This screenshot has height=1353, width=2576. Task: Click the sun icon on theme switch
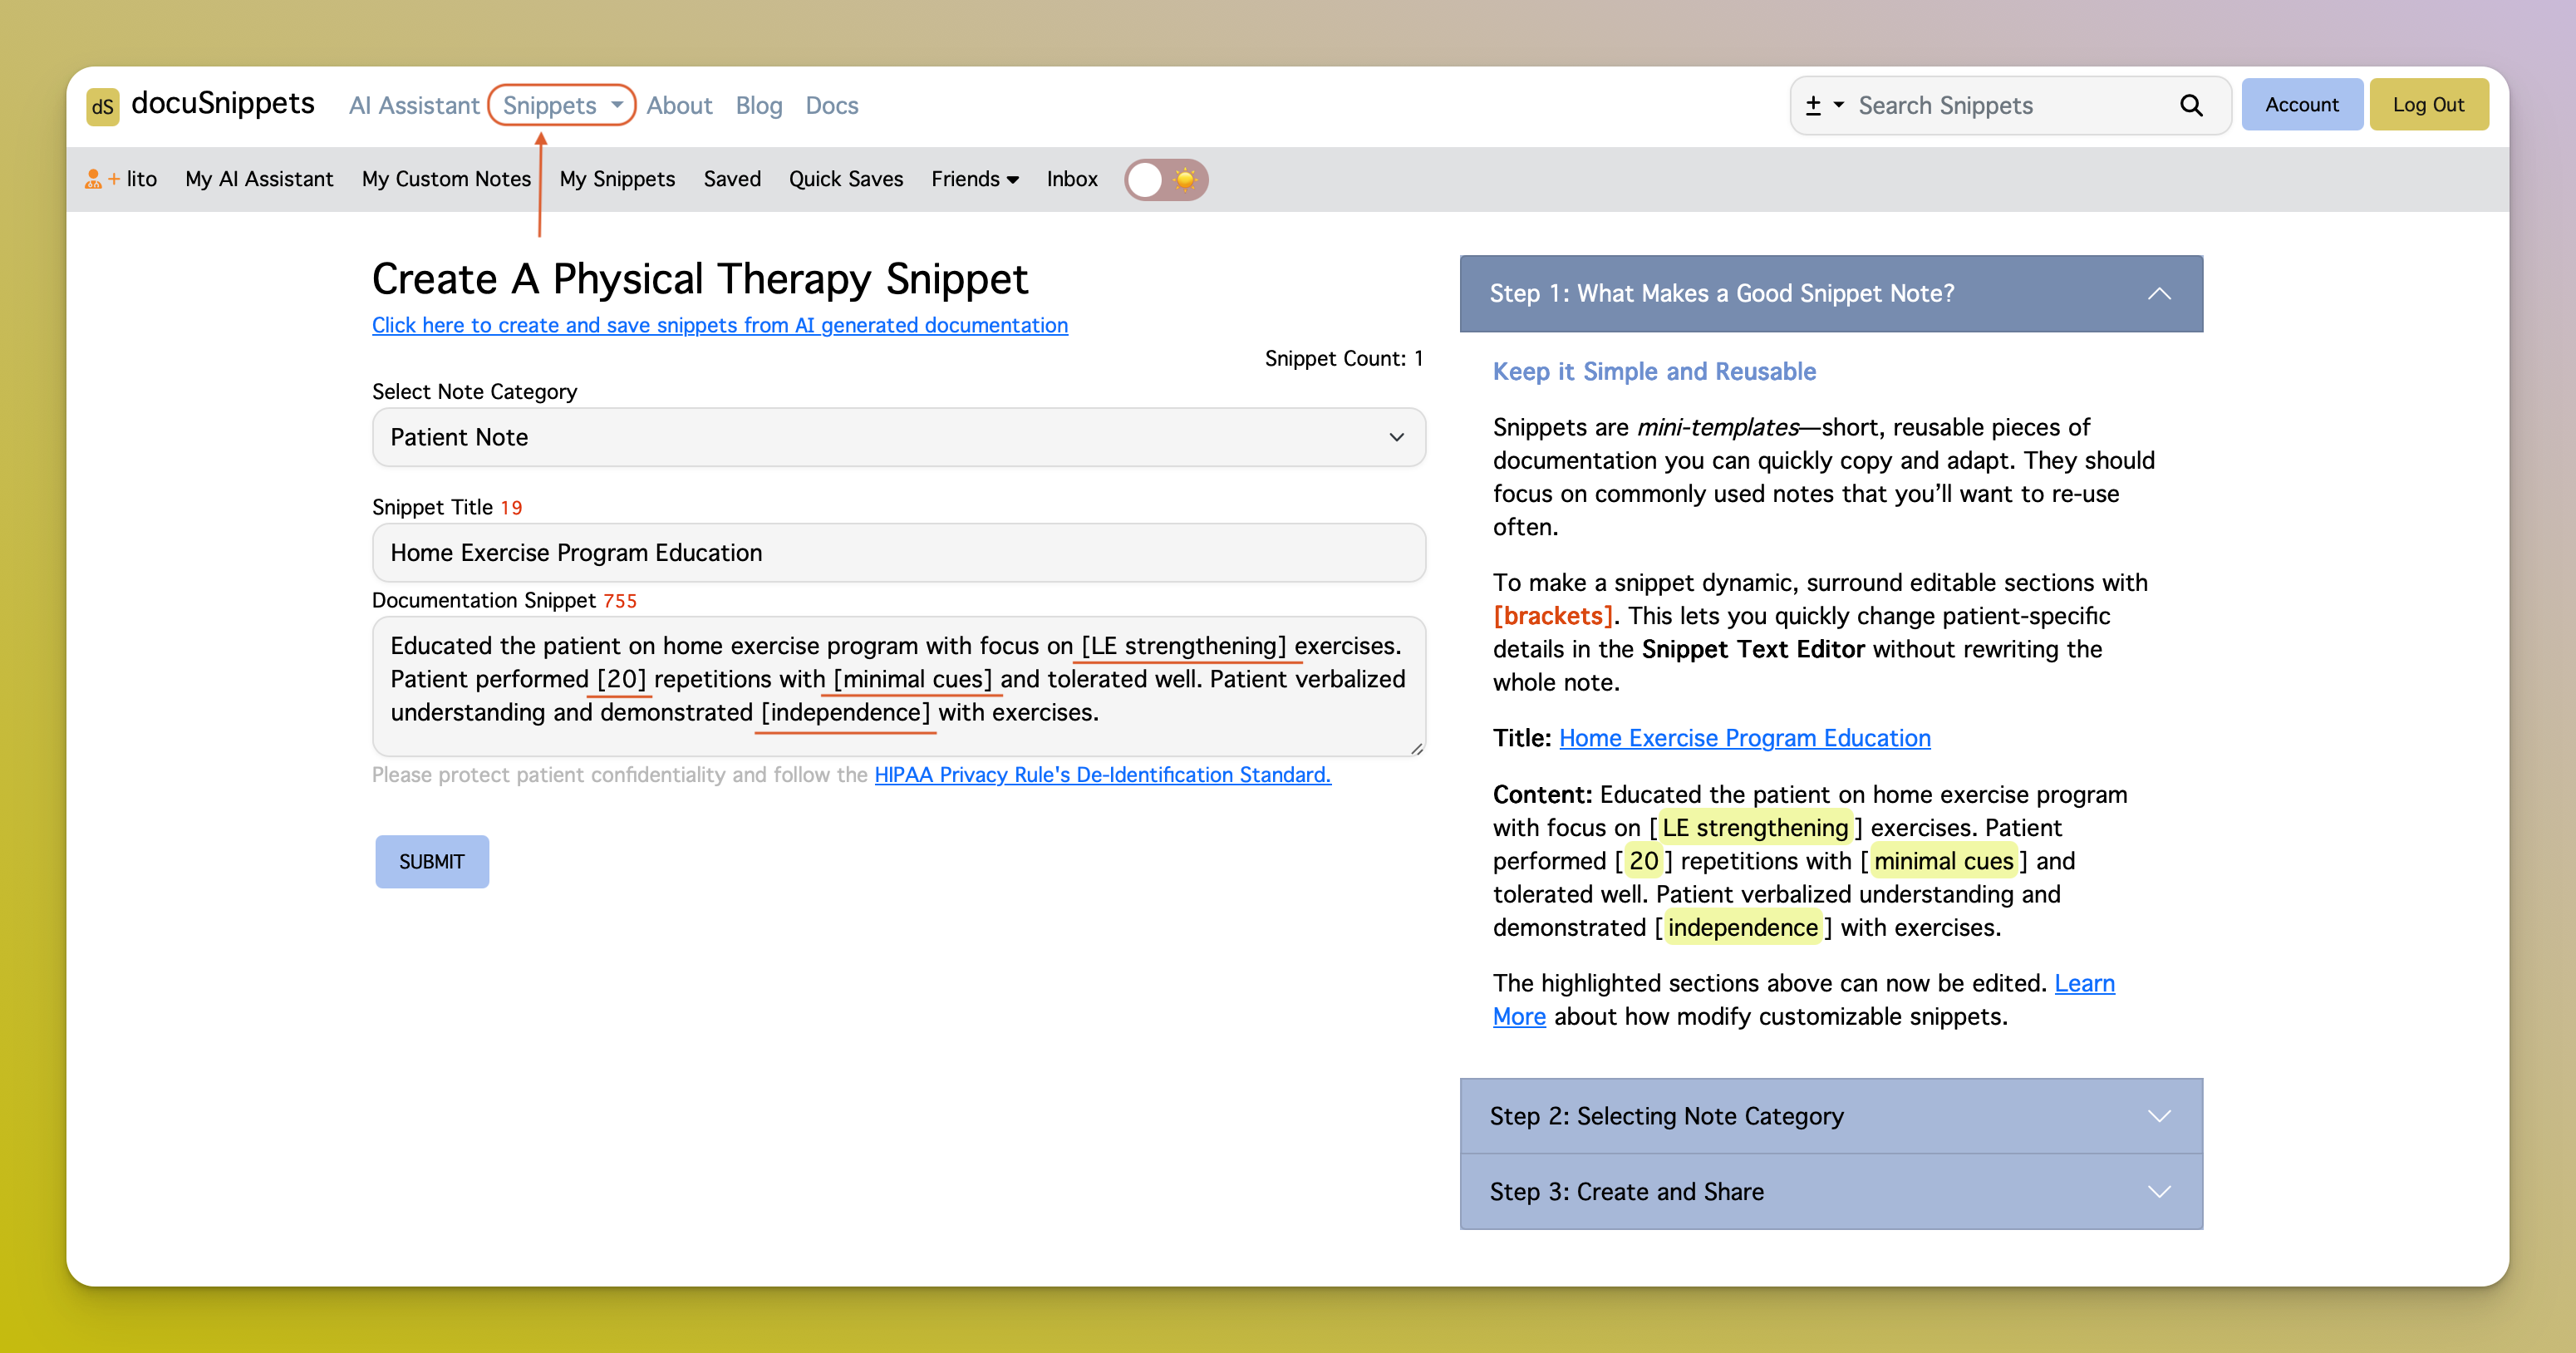point(1185,179)
